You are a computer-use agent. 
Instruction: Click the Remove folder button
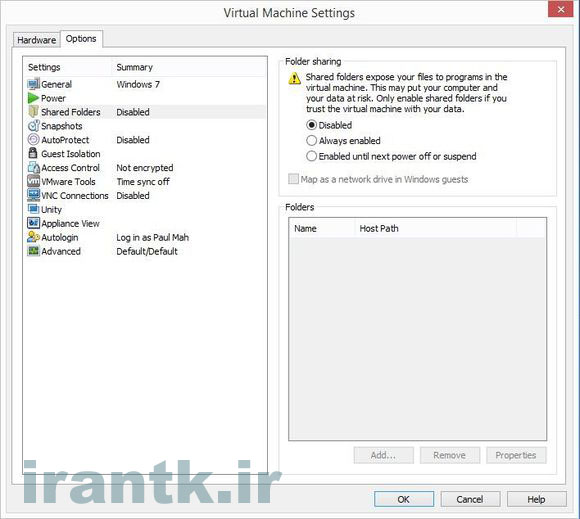450,455
